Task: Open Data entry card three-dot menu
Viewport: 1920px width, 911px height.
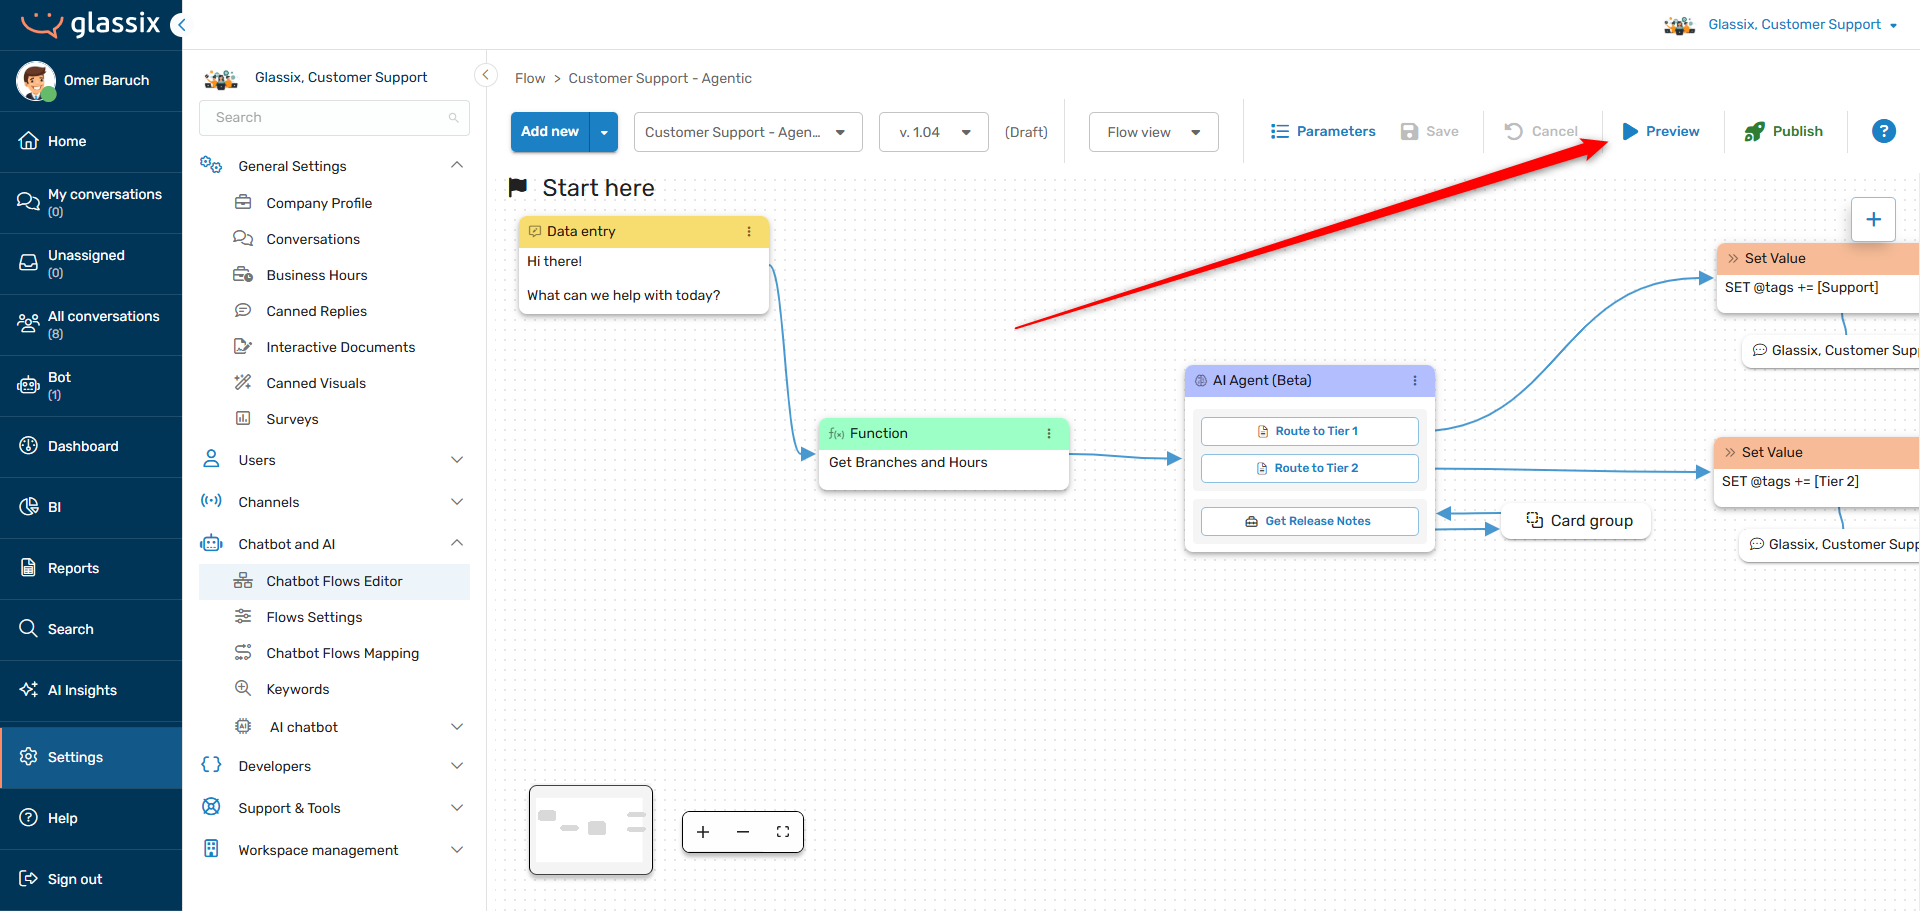Action: tap(749, 231)
